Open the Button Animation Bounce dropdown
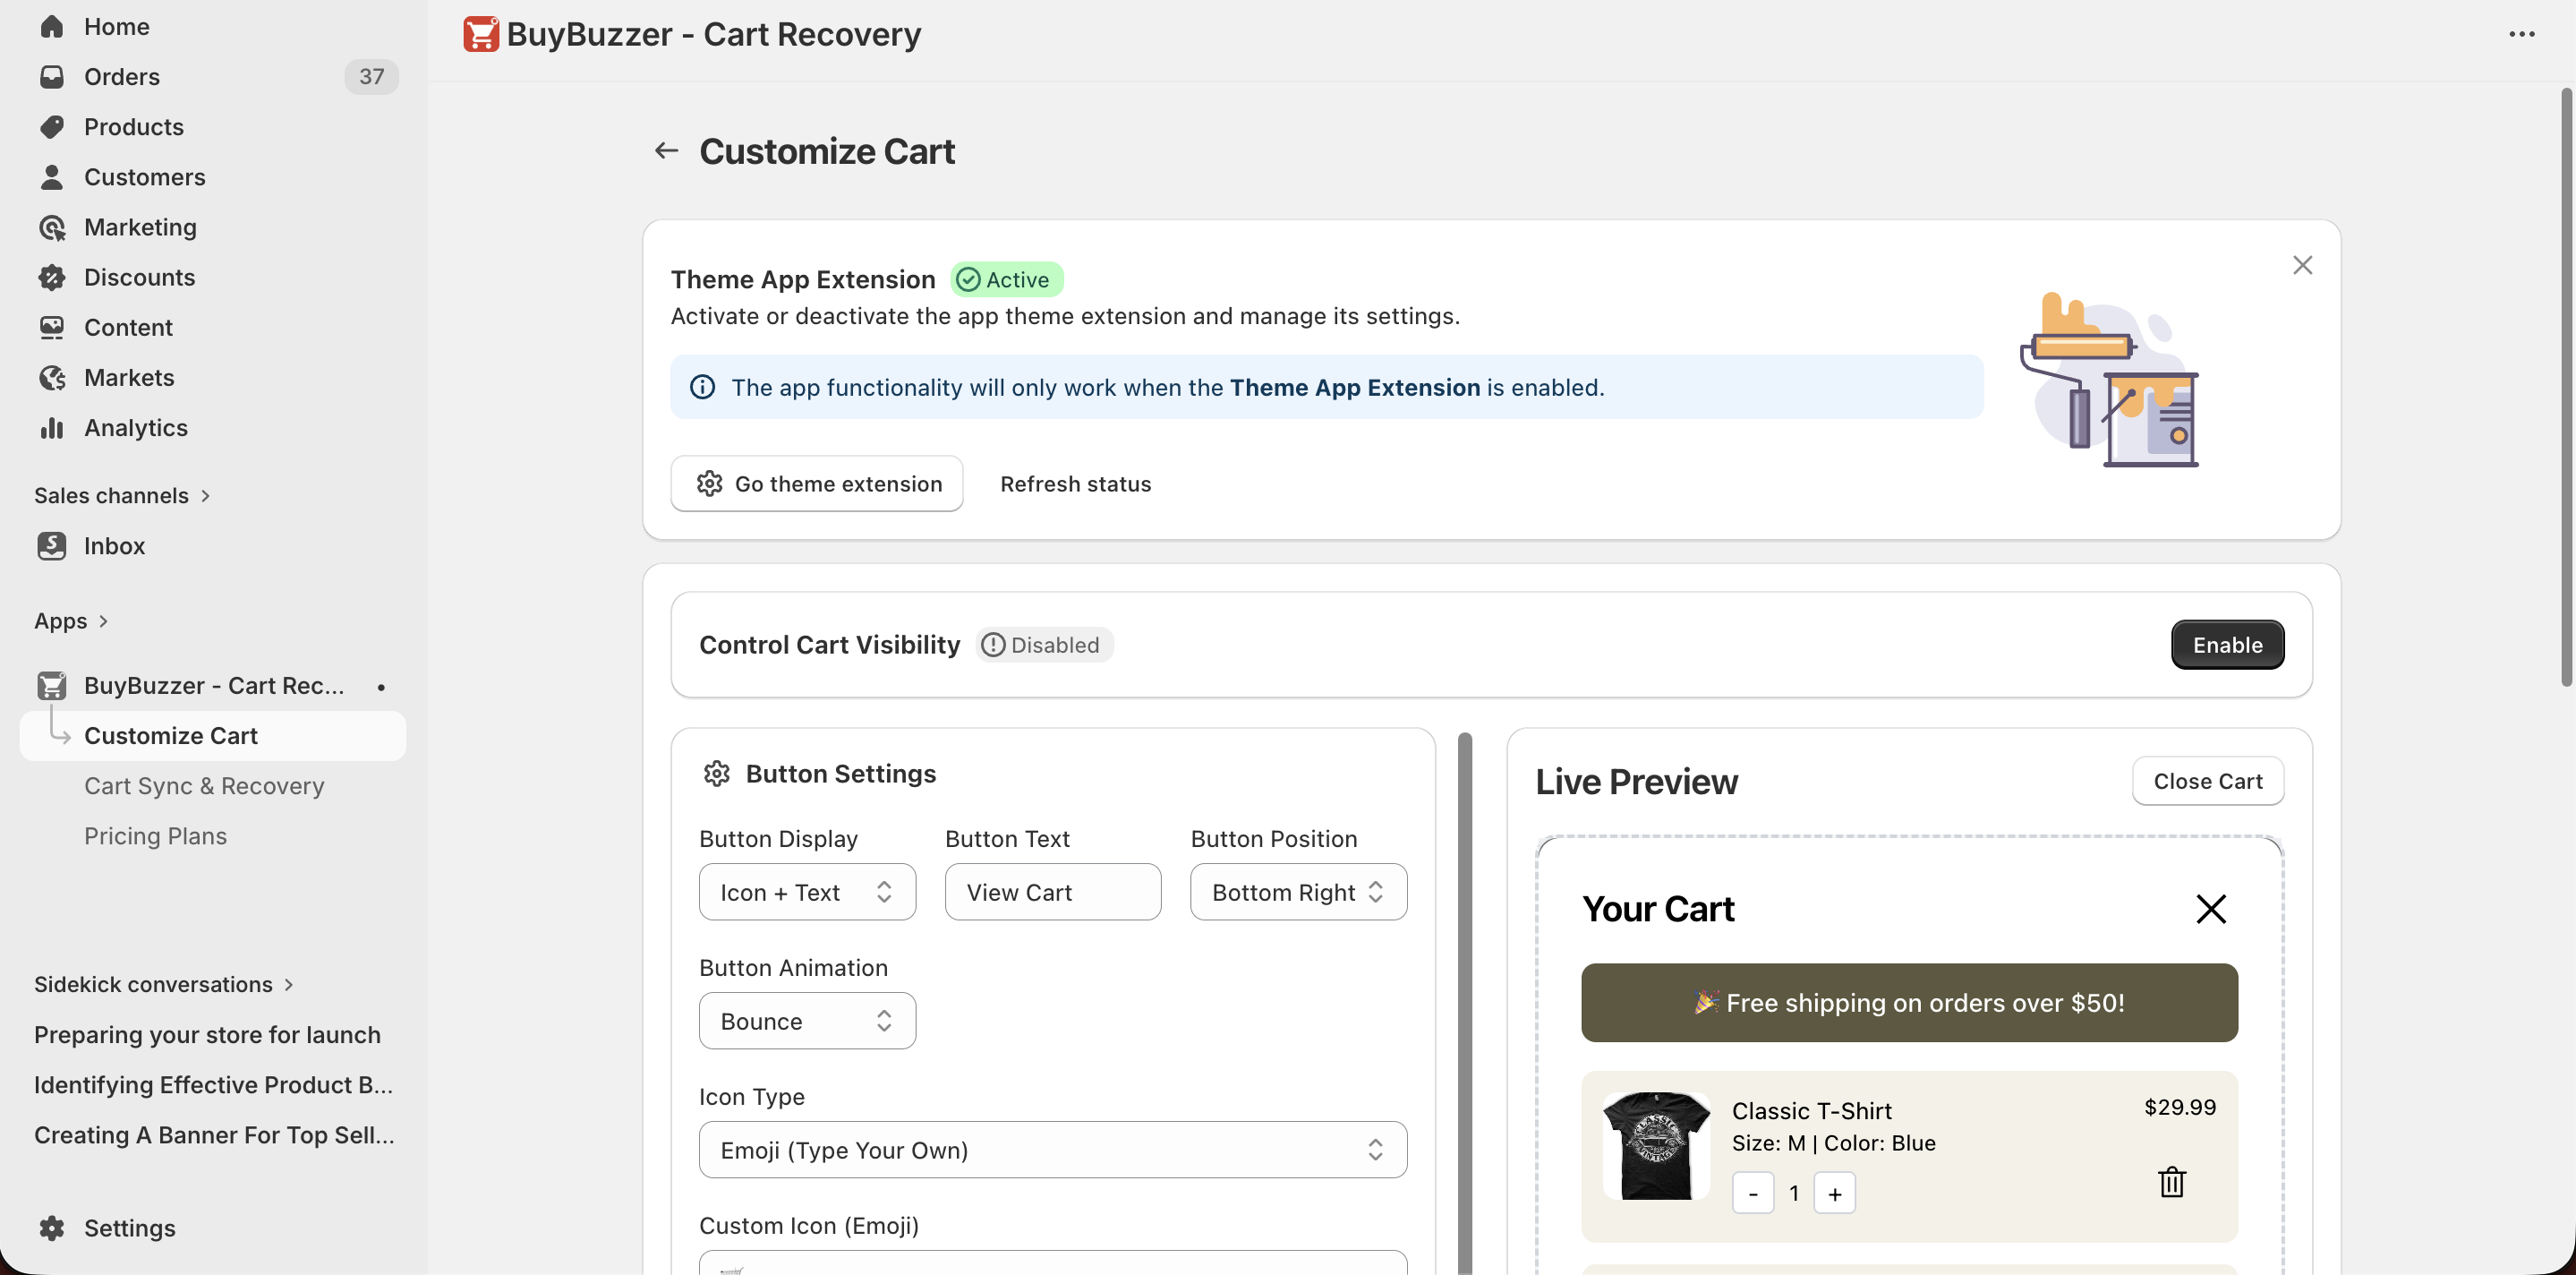The width and height of the screenshot is (2576, 1275). [806, 1021]
